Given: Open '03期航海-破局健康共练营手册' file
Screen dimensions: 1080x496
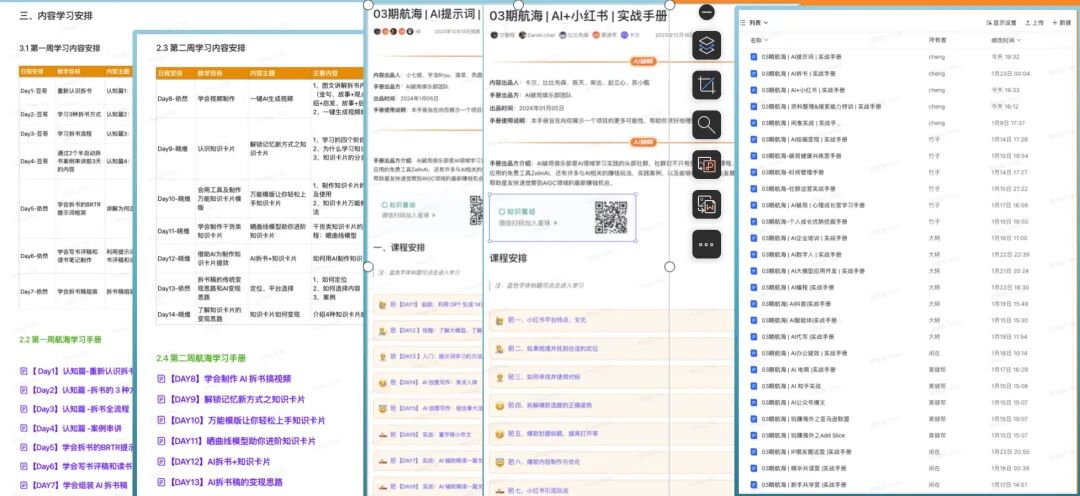Looking at the screenshot, I should pos(800,156).
